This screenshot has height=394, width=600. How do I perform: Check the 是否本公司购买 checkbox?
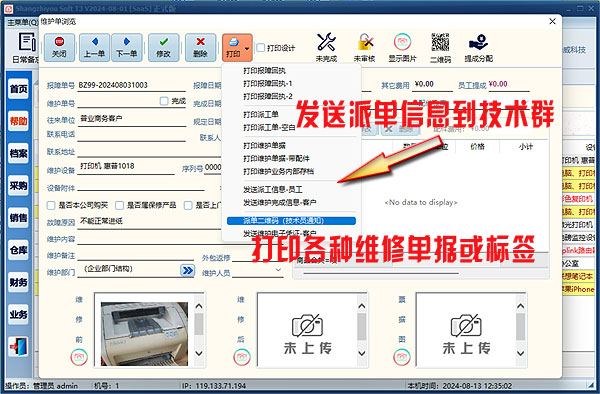coord(51,205)
